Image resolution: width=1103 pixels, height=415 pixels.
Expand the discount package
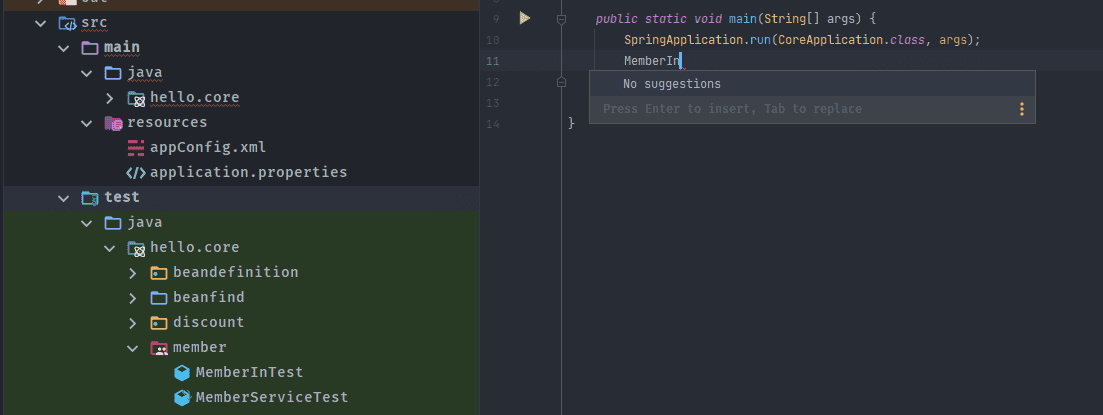[133, 323]
